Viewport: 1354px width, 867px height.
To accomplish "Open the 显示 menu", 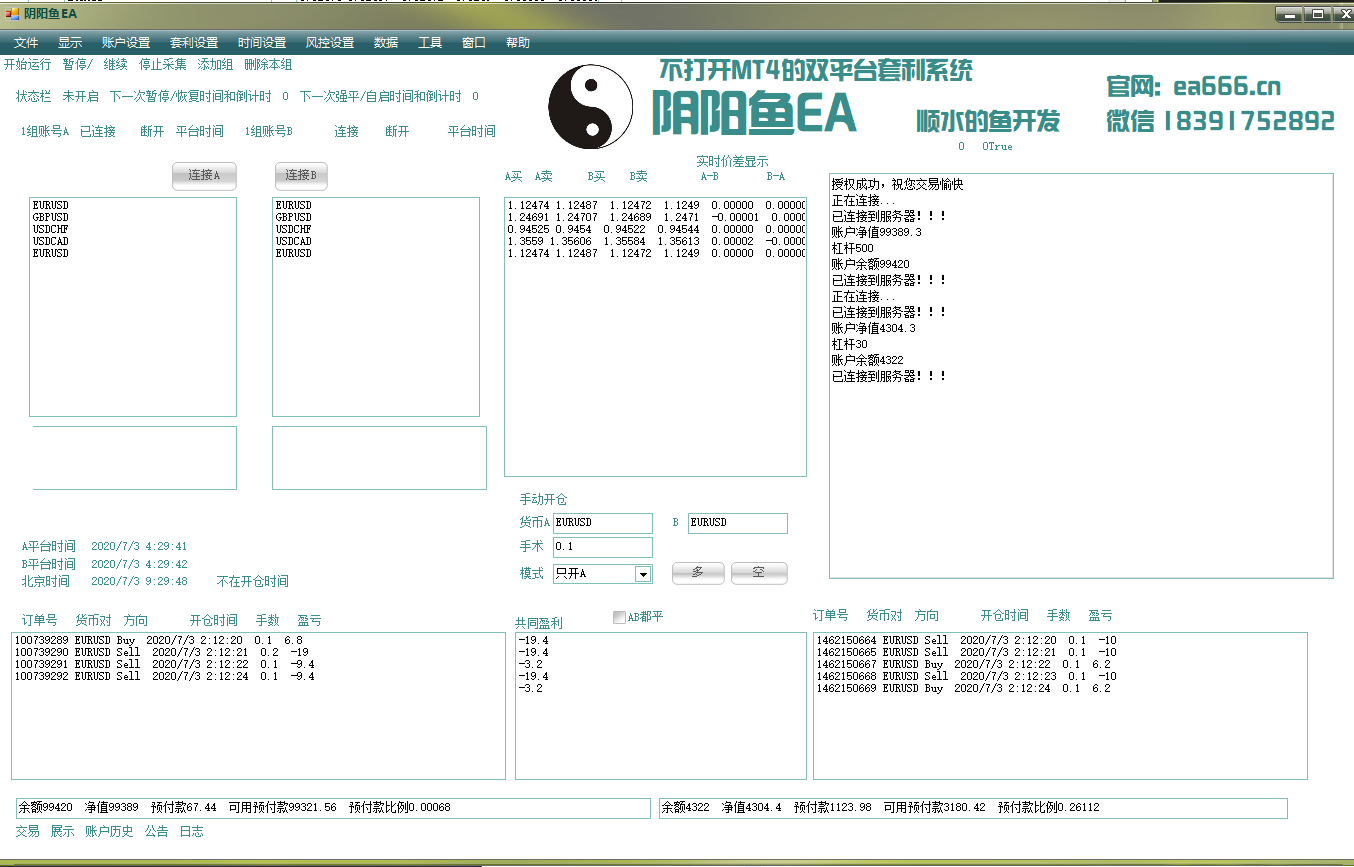I will tap(70, 43).
